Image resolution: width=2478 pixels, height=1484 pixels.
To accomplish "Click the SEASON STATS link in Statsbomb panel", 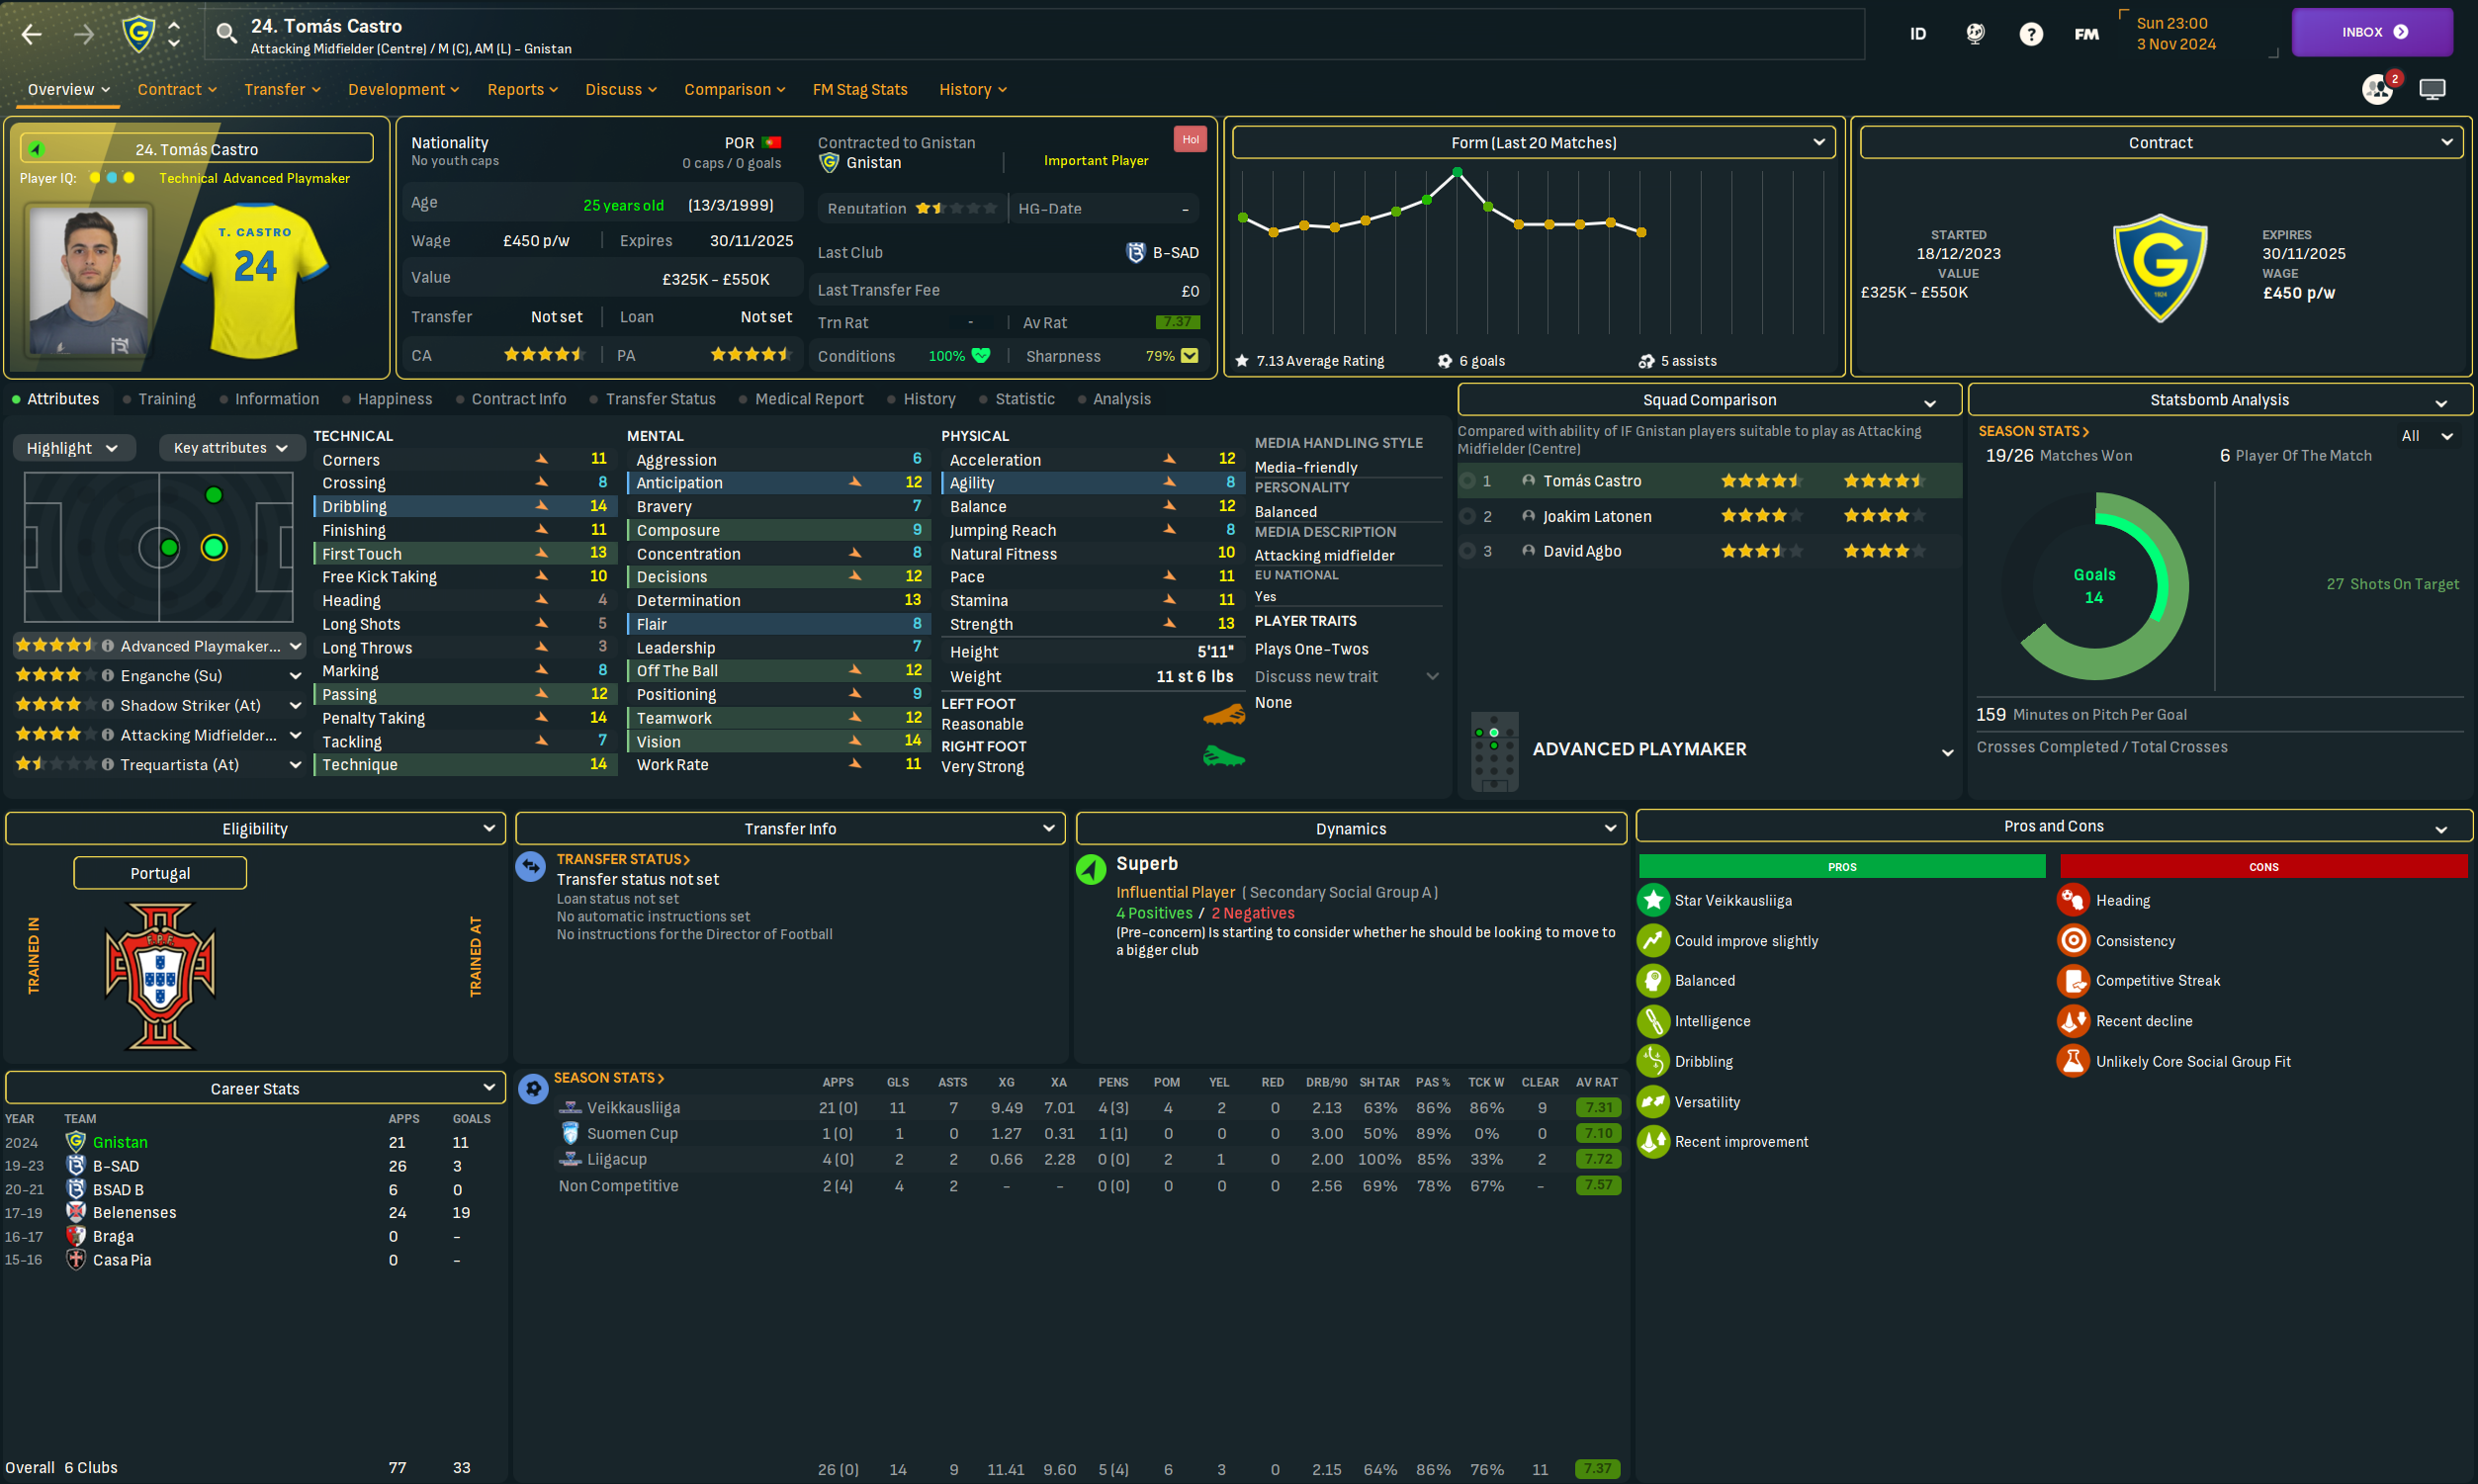I will (x=2032, y=431).
